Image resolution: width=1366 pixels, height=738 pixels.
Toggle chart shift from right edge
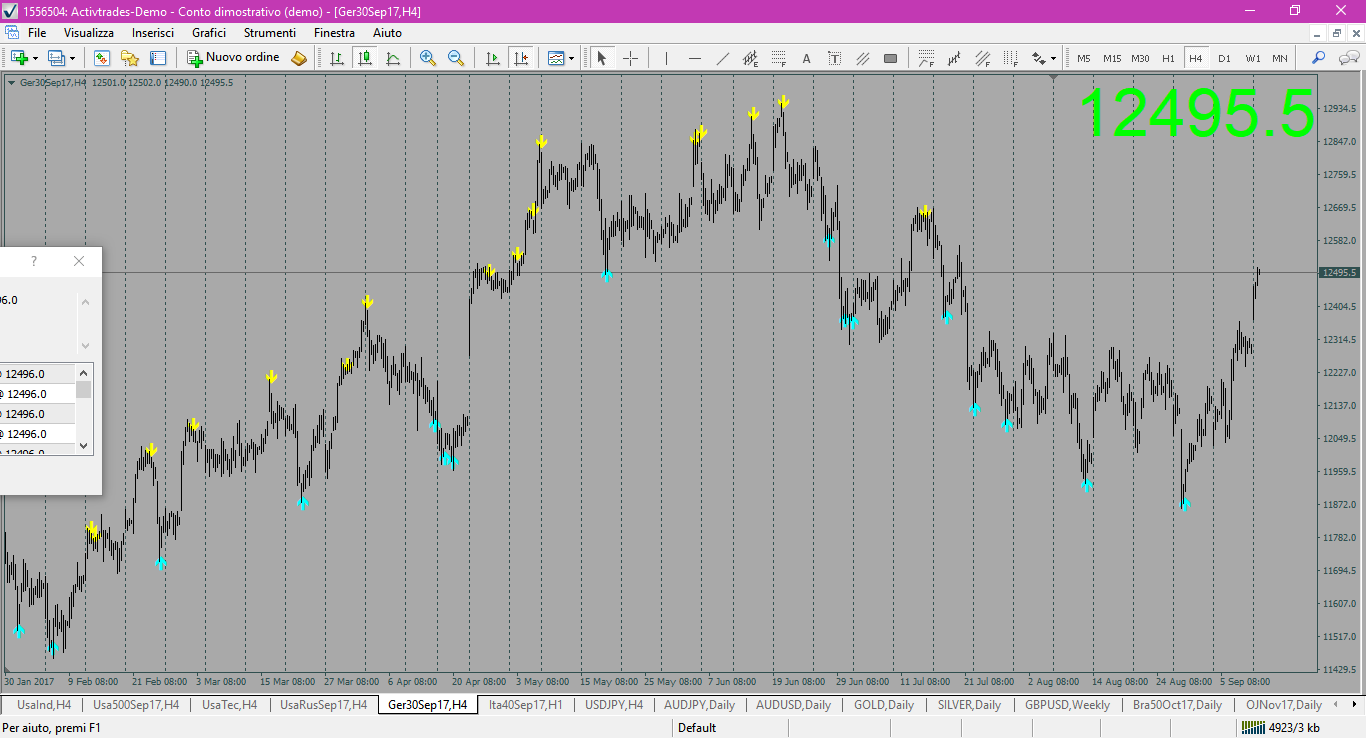[x=520, y=58]
